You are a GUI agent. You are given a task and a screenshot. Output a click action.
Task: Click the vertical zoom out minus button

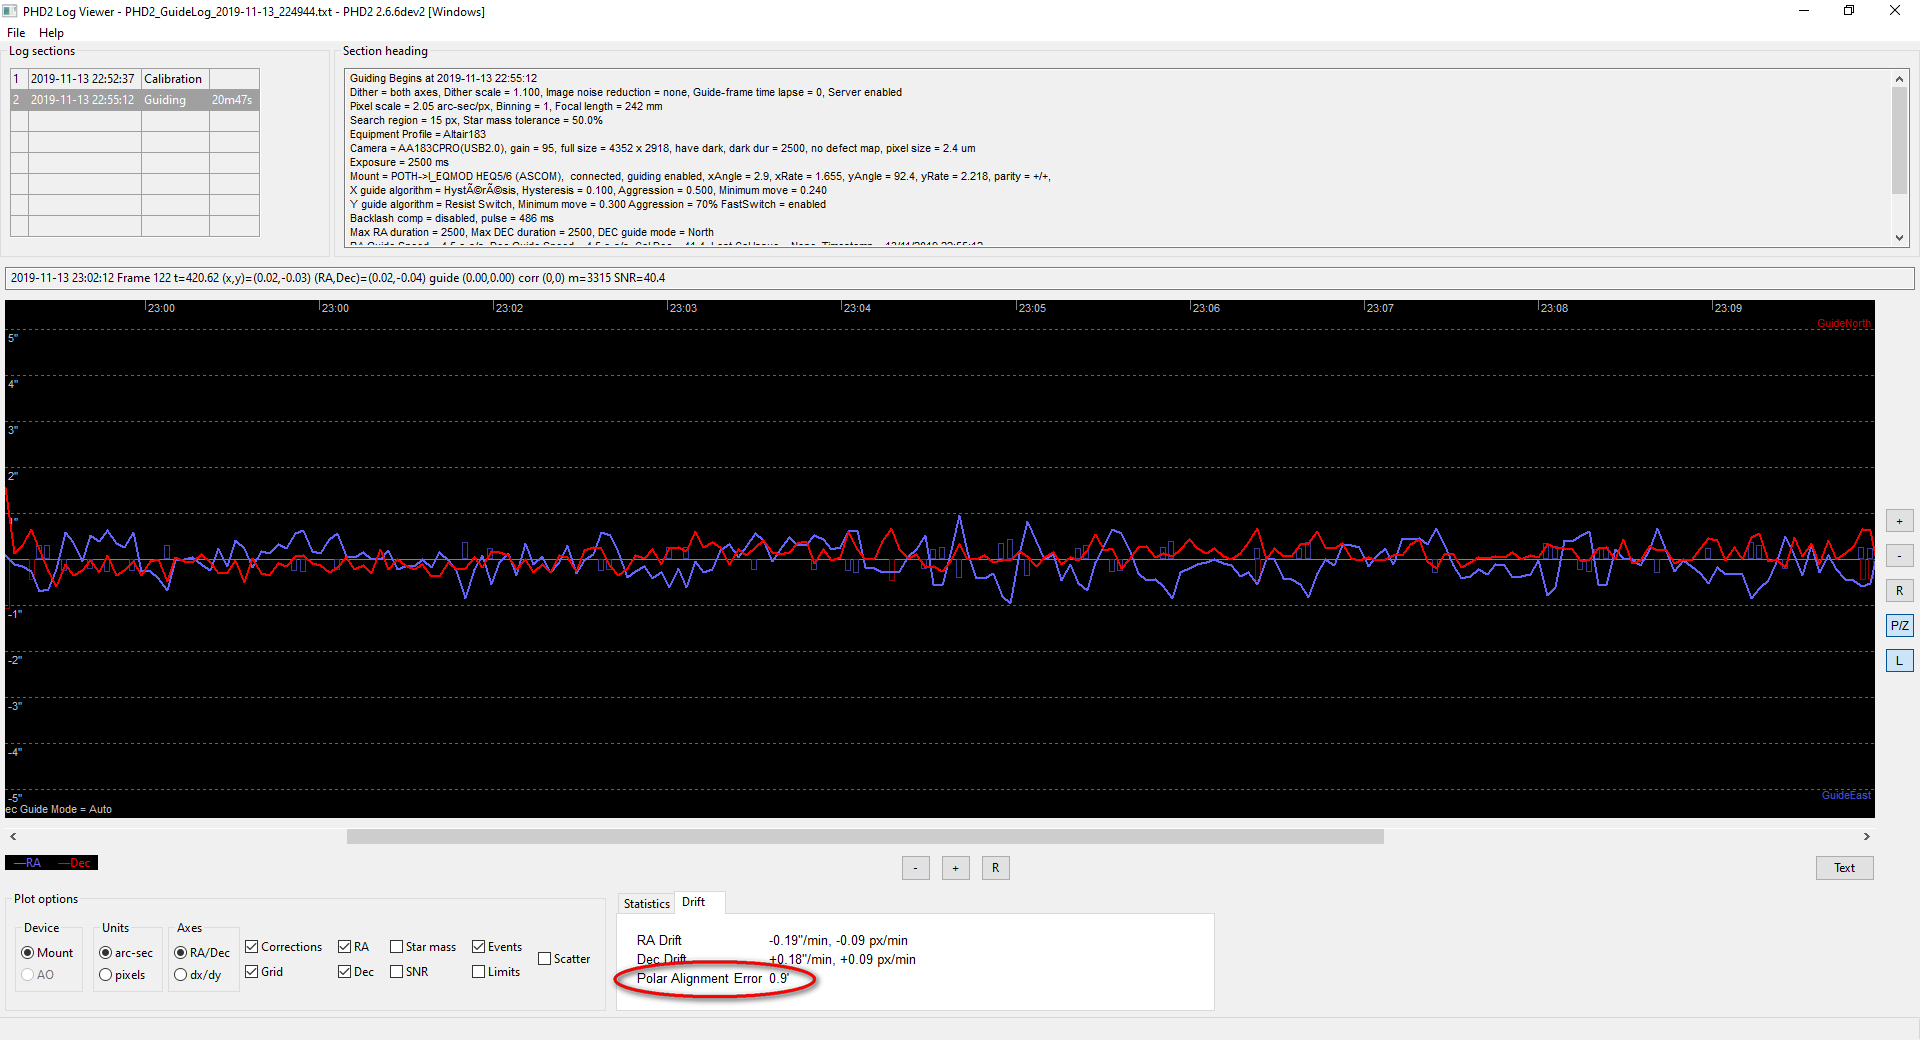tap(1899, 556)
